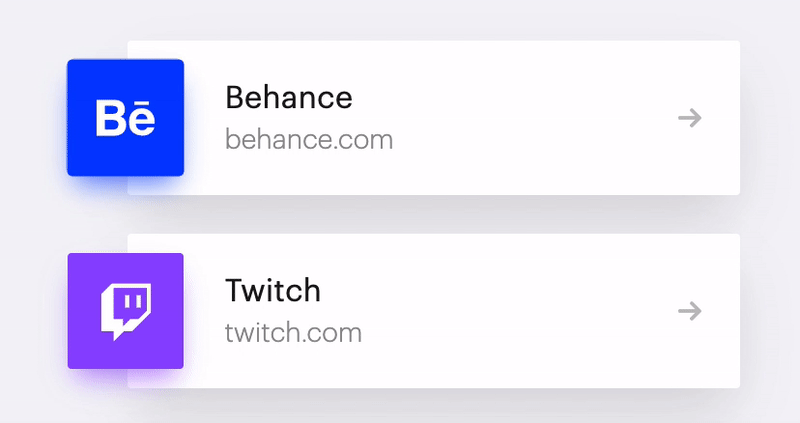Click the arrow on the Behance card
800x423 pixels.
(x=690, y=118)
